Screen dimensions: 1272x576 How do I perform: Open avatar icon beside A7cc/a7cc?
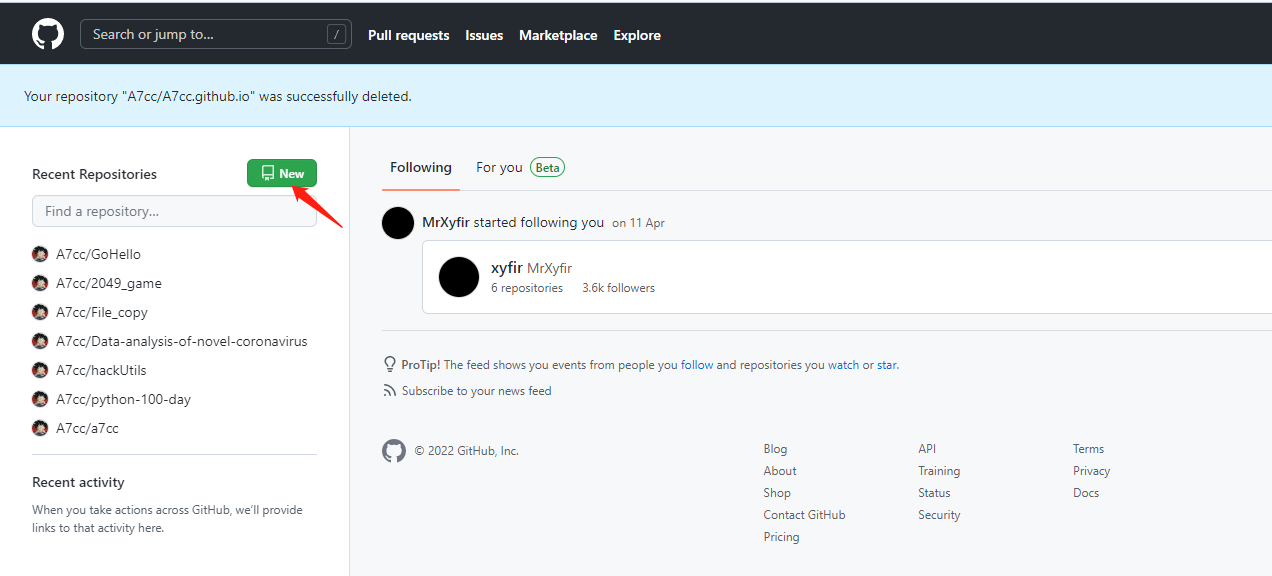(40, 428)
